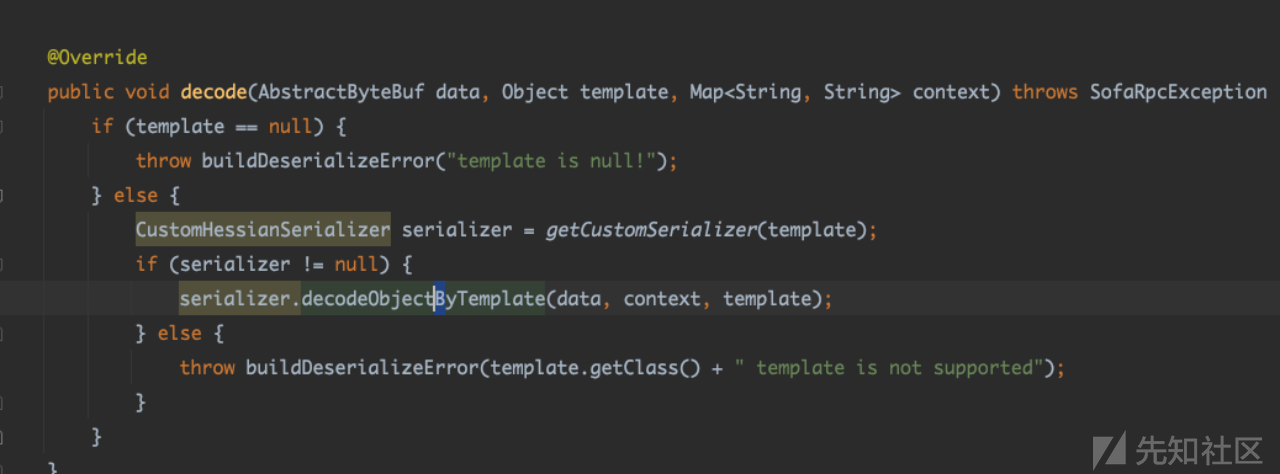The height and width of the screenshot is (474, 1280).
Task: Collapse the 'if (template == null)' fold marker
Action: coord(3,126)
